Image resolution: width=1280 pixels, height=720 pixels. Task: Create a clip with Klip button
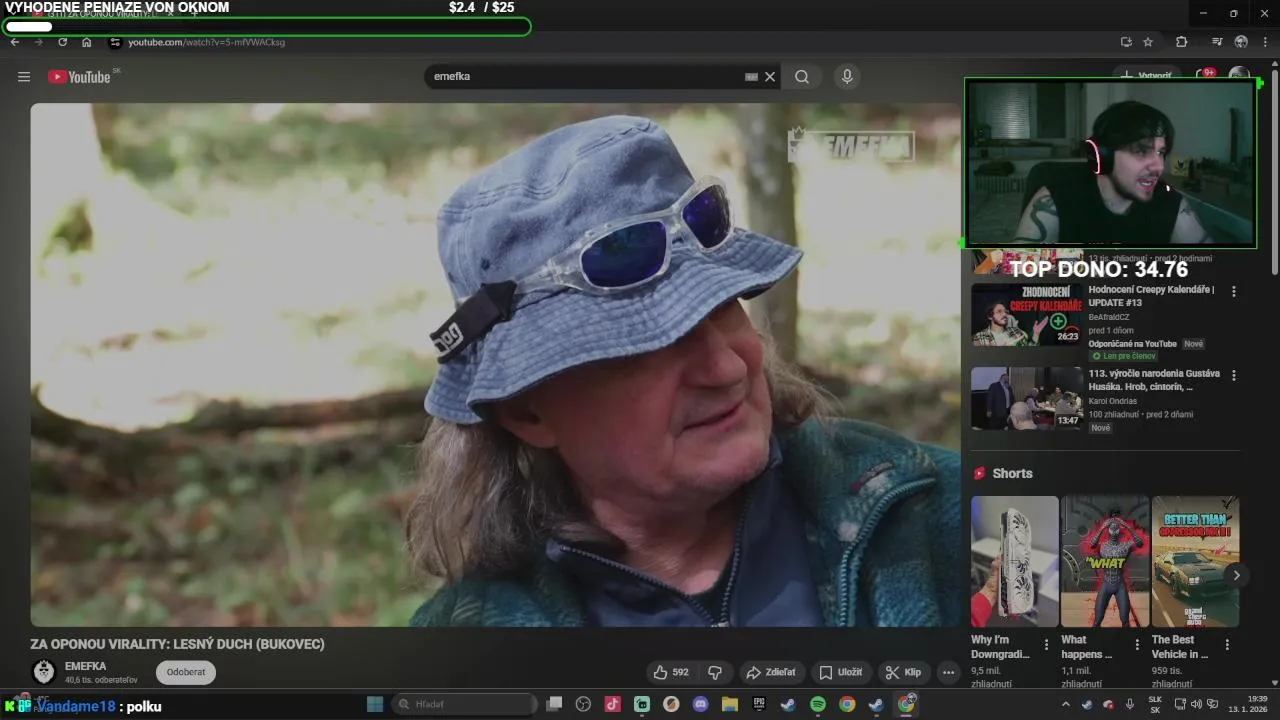click(x=904, y=672)
